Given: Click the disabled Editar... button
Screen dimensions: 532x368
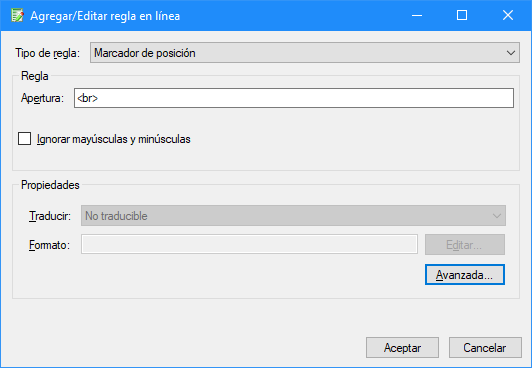Looking at the screenshot, I should pos(465,245).
